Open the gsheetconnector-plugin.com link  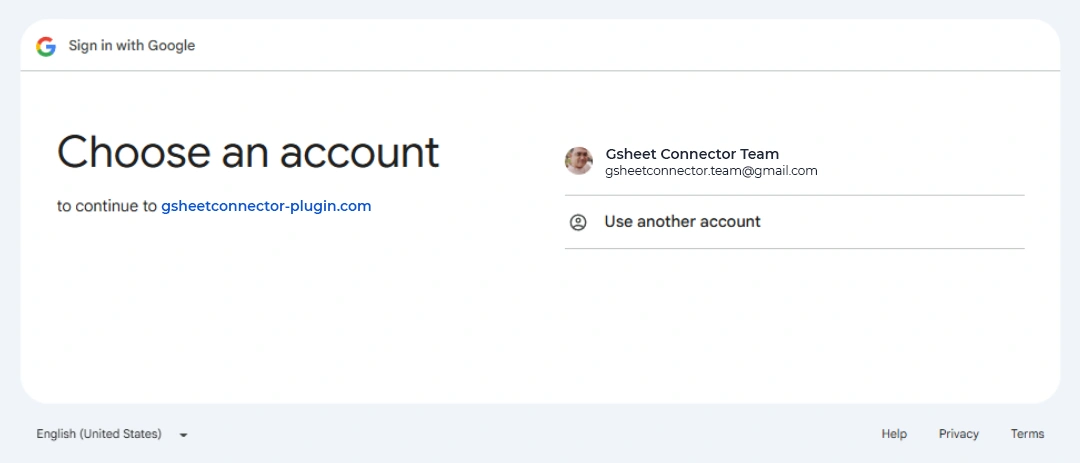266,206
